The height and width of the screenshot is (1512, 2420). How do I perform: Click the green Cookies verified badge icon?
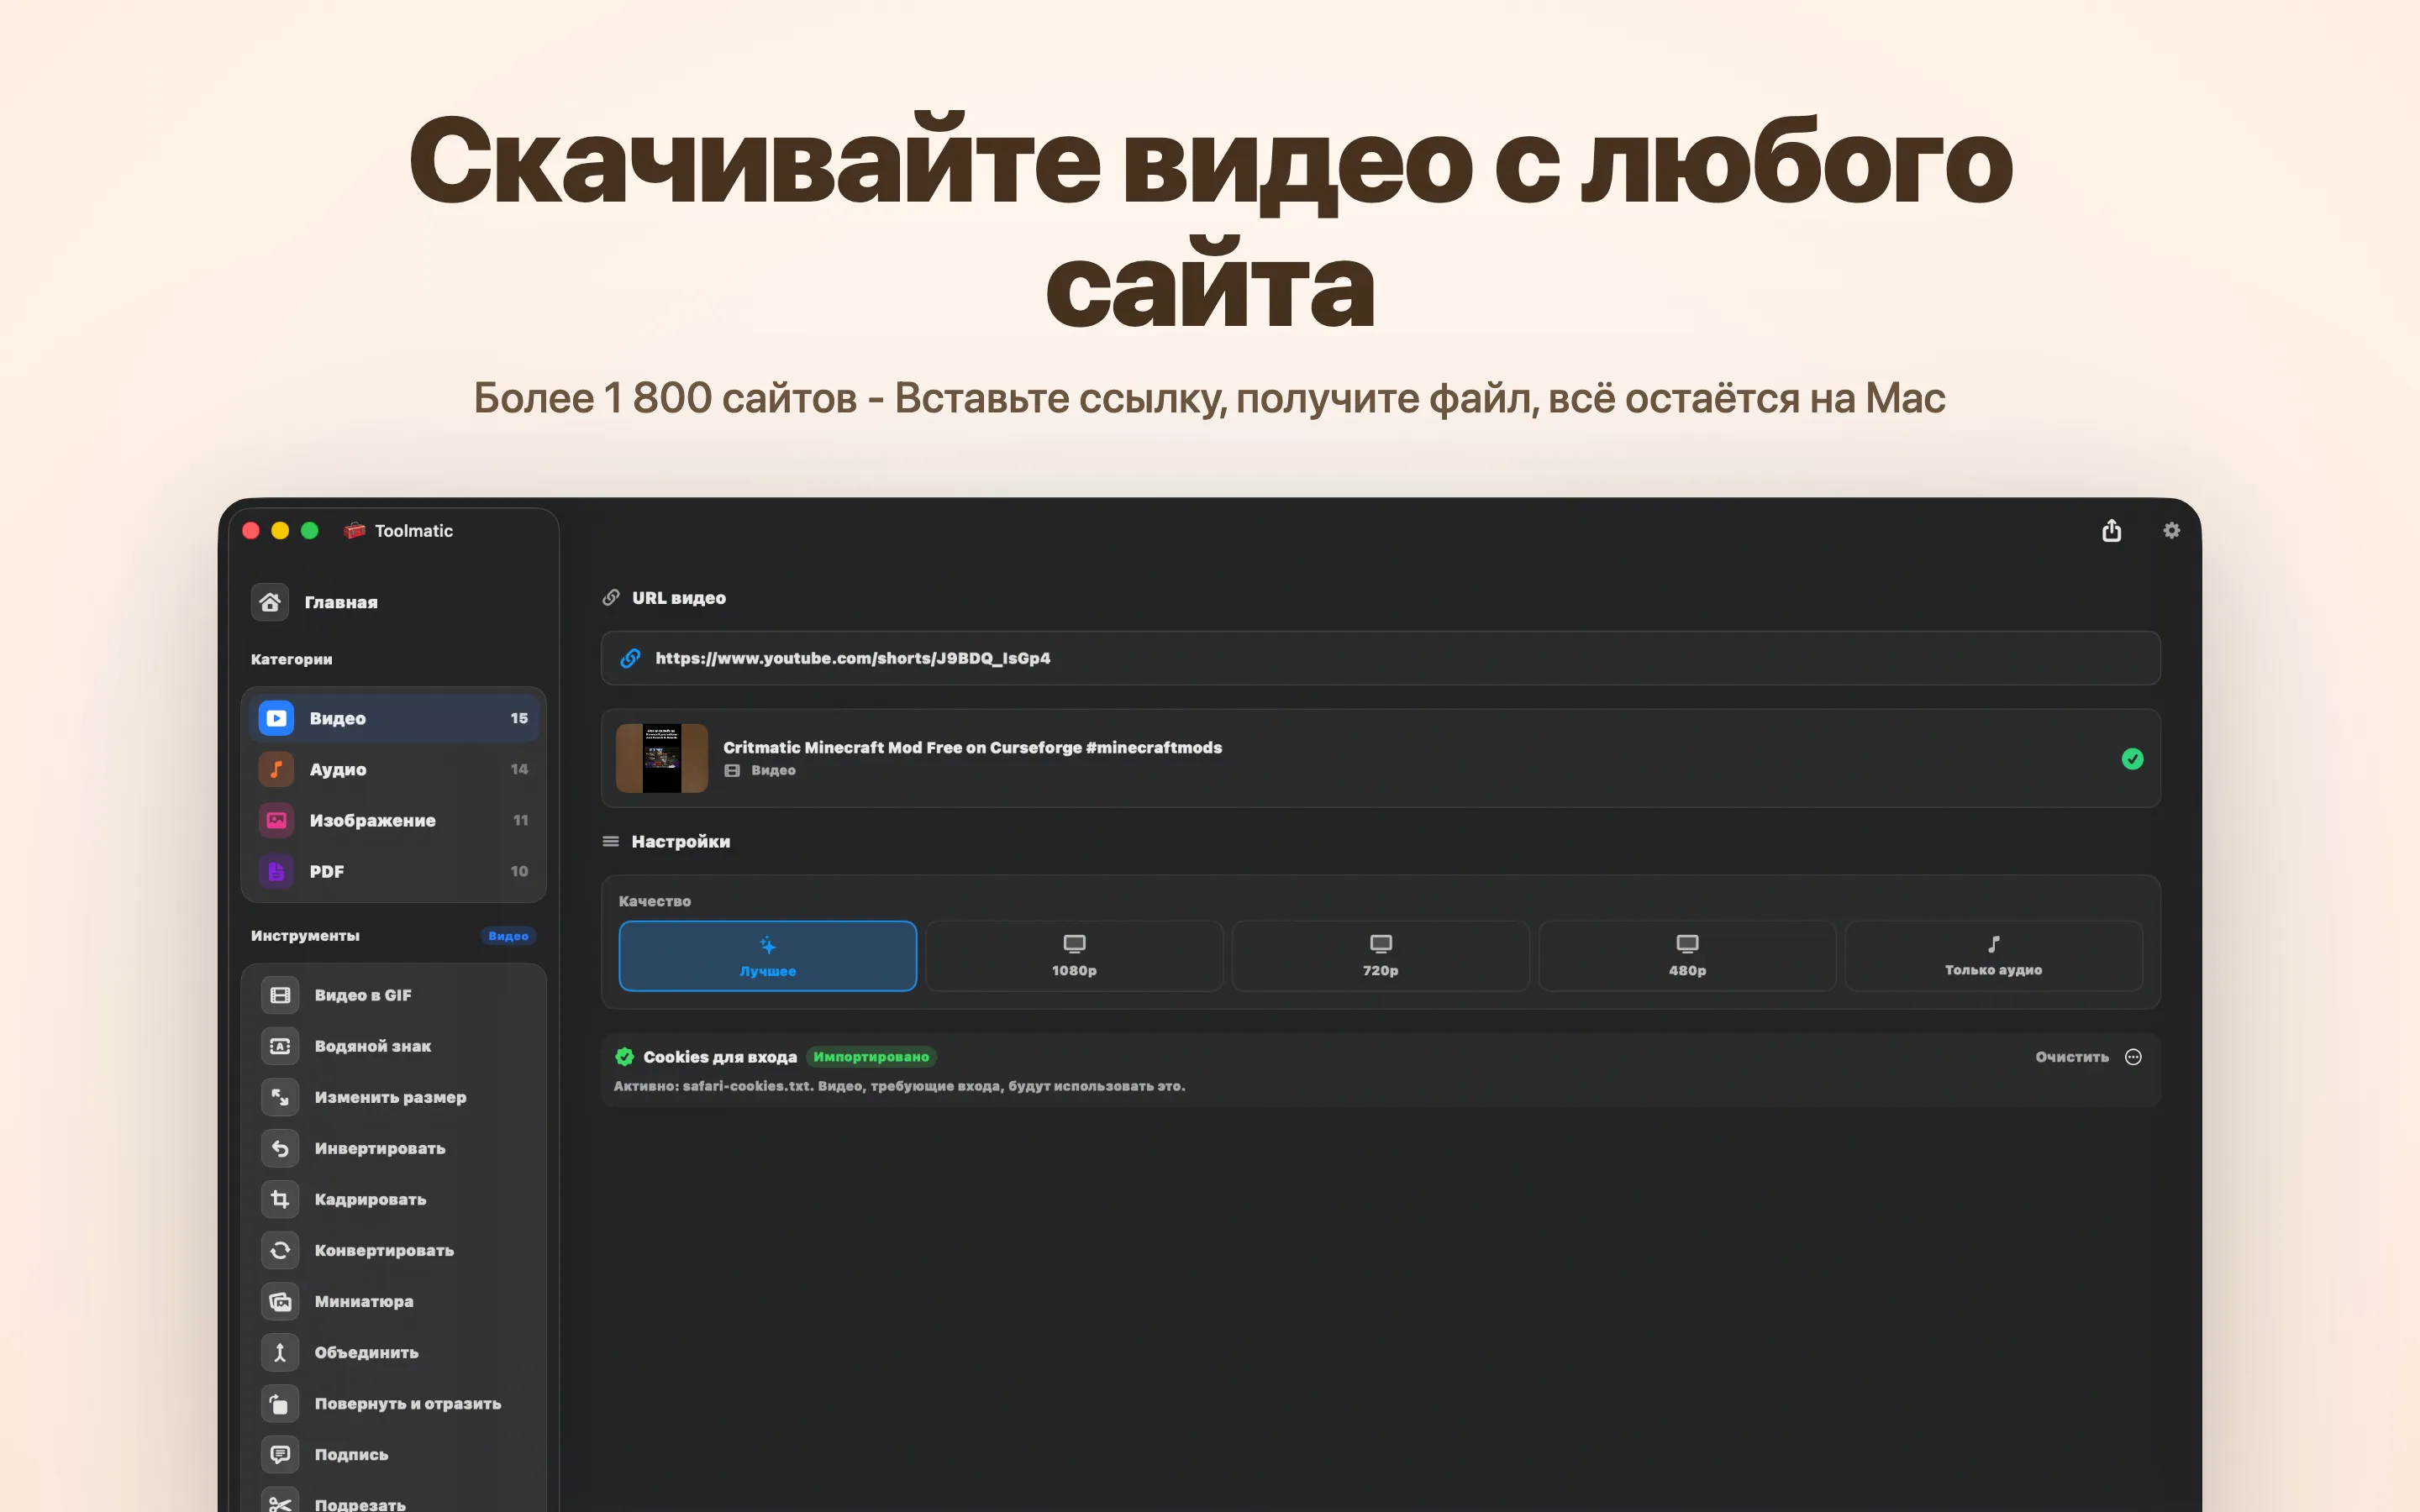[x=624, y=1057]
